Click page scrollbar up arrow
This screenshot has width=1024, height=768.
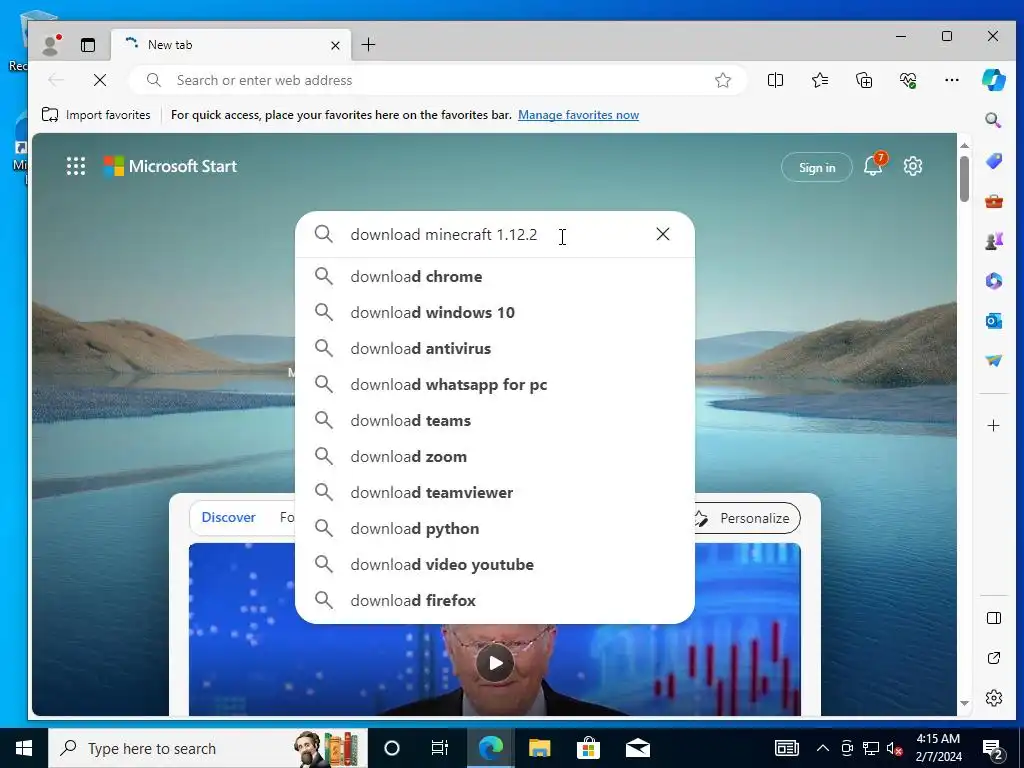[x=965, y=145]
